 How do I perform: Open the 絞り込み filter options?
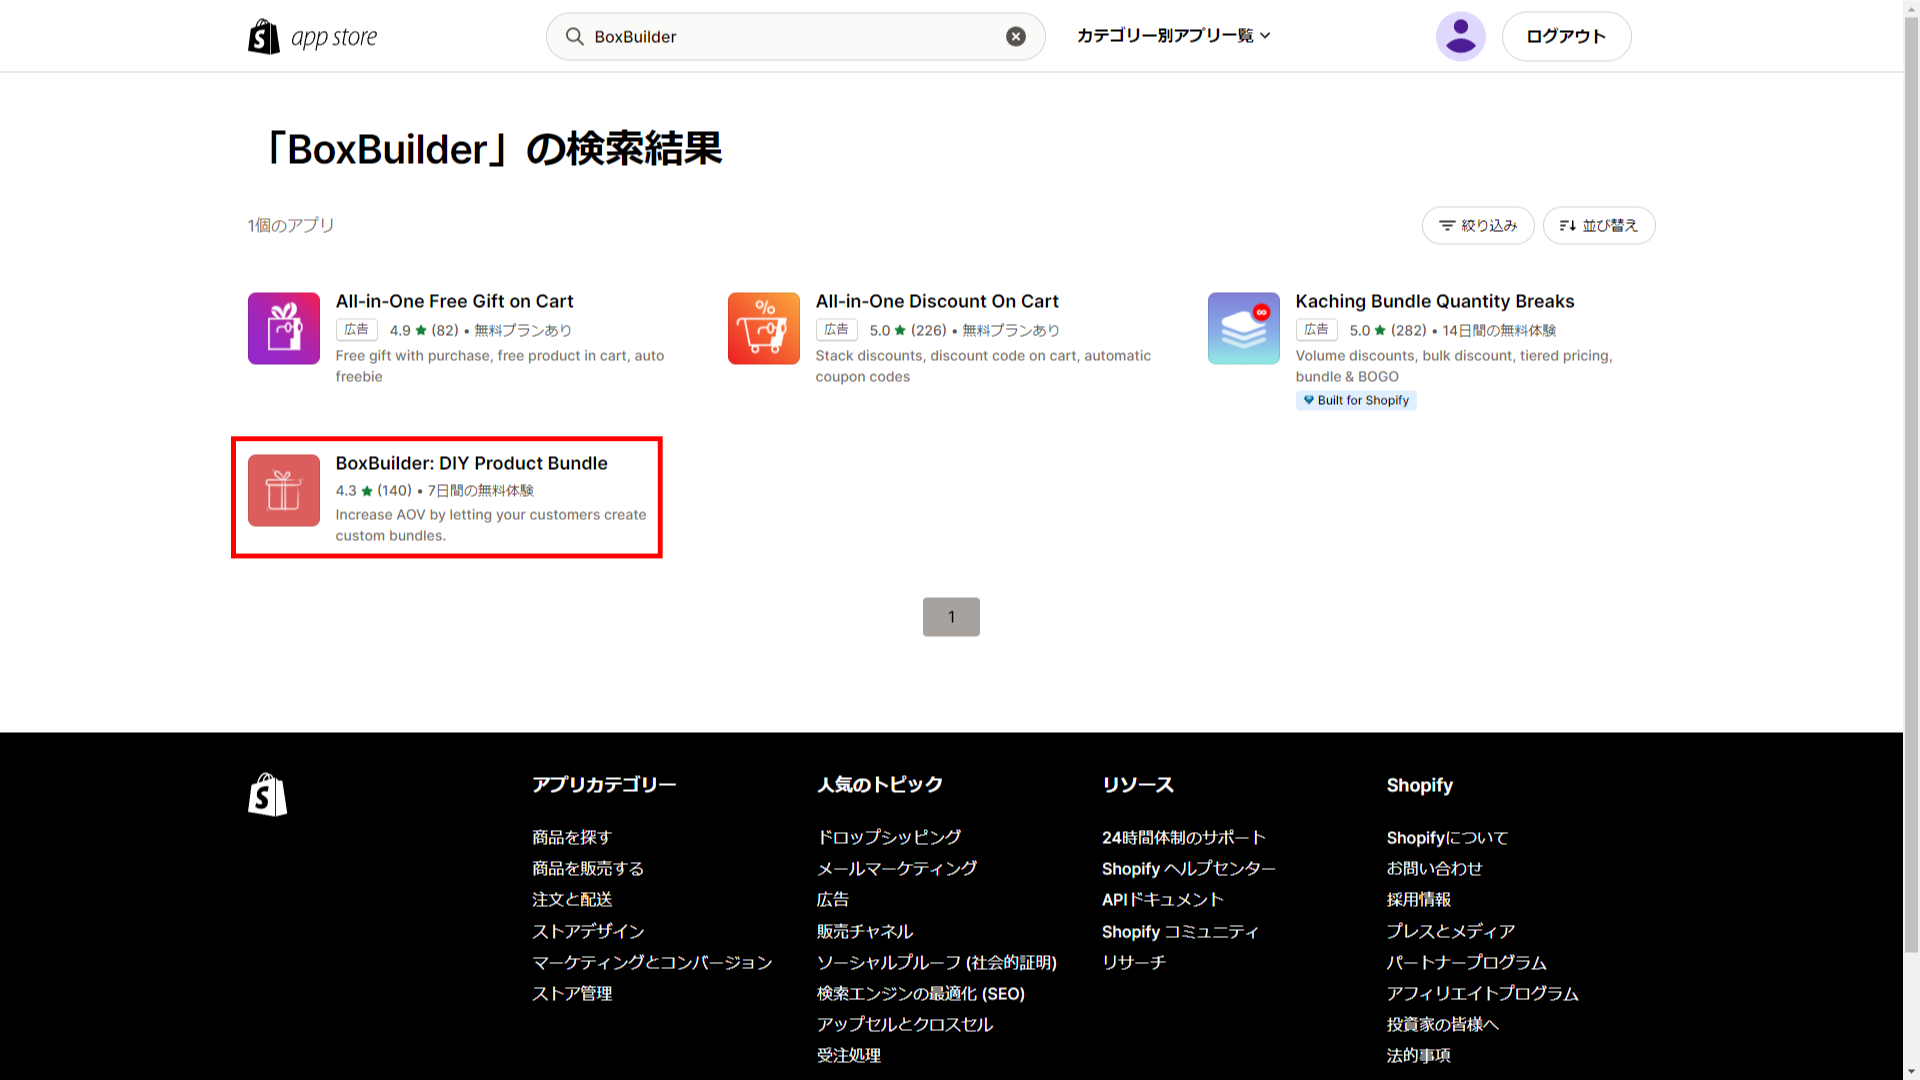point(1477,226)
